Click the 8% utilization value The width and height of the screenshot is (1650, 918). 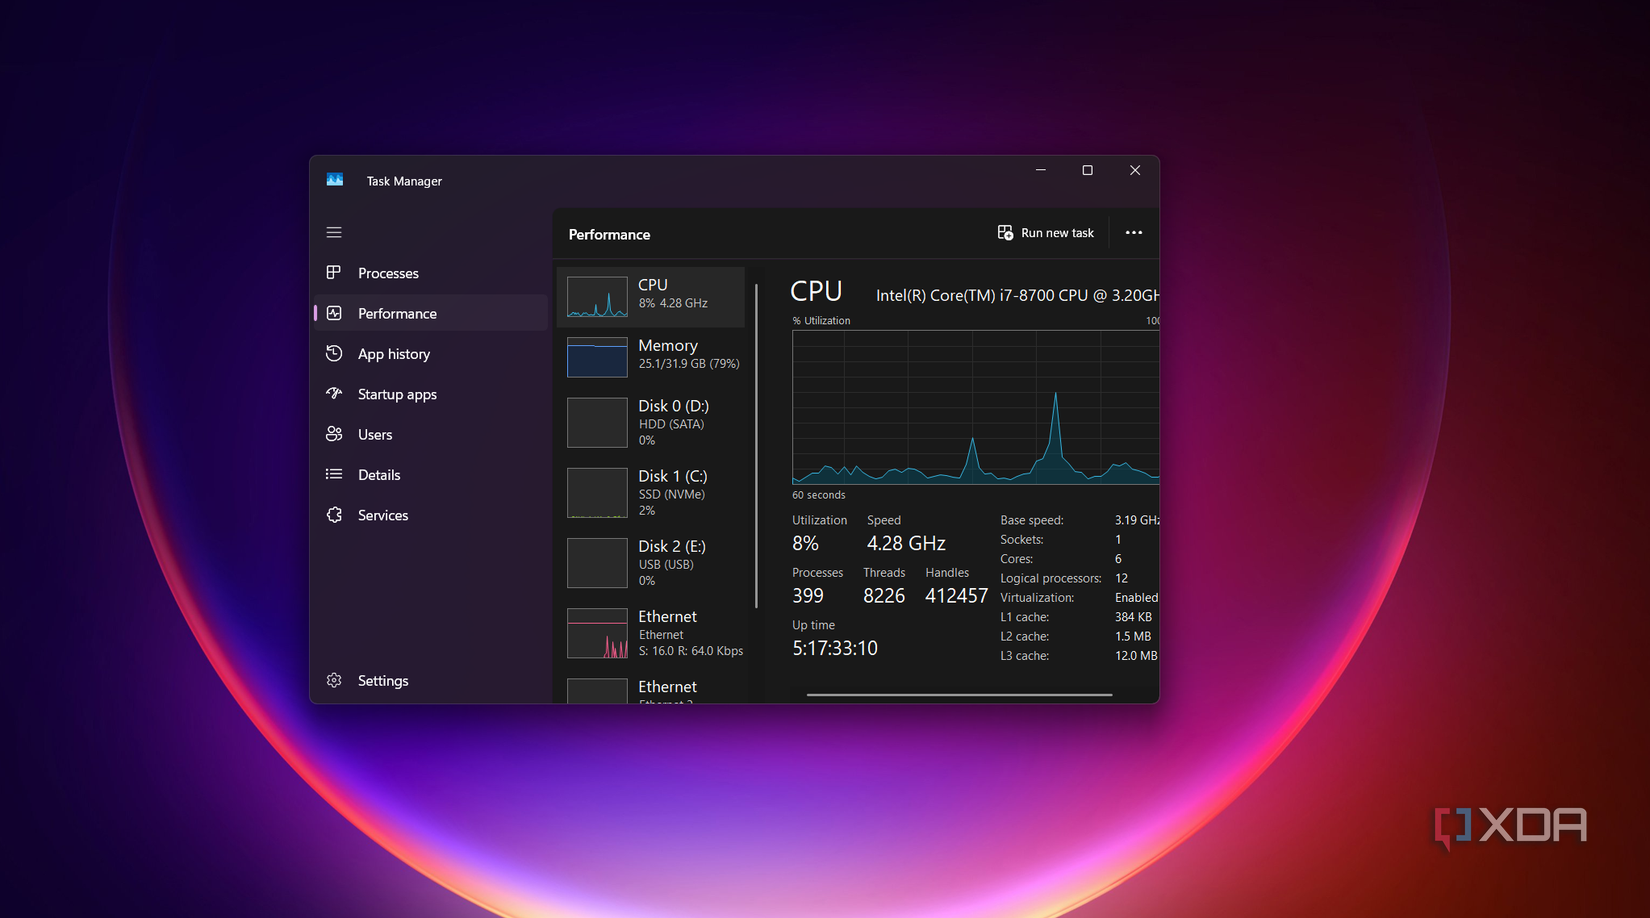click(x=805, y=543)
